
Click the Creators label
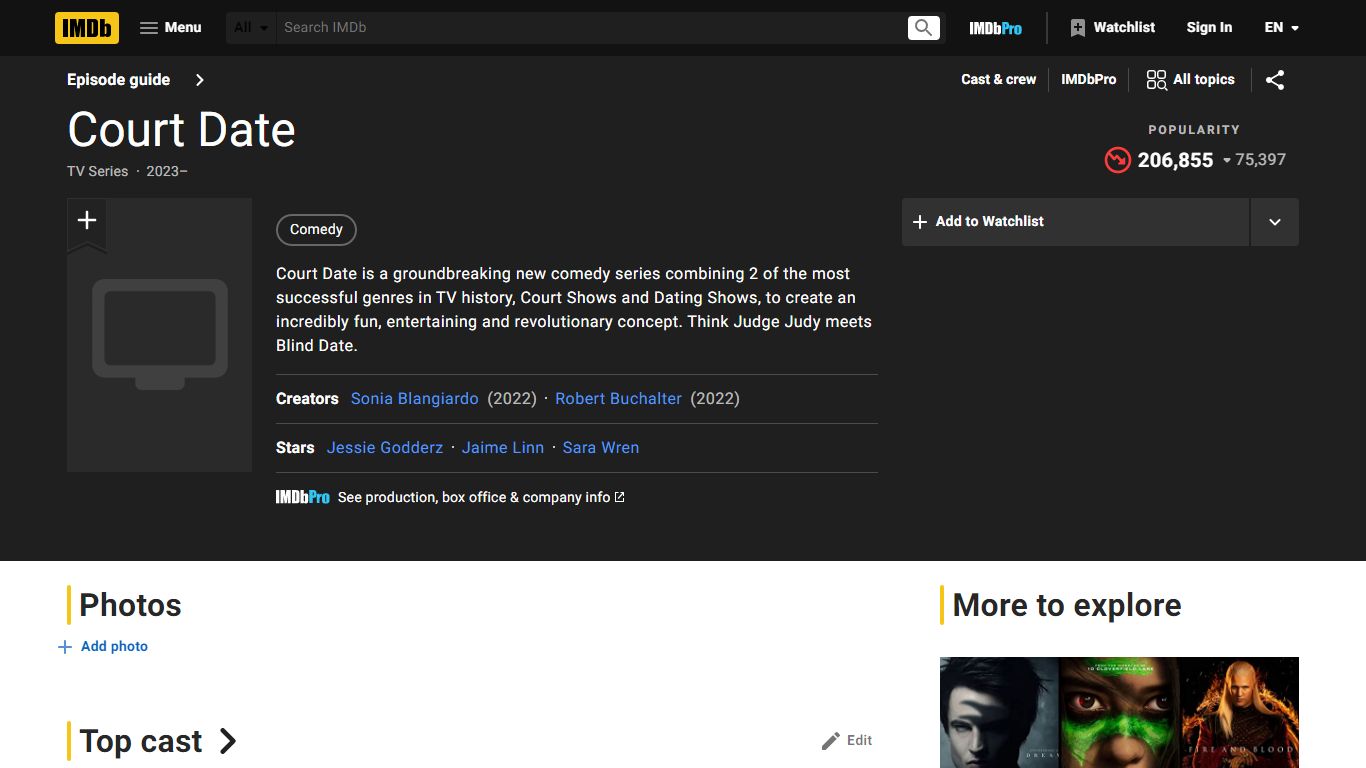coord(307,399)
